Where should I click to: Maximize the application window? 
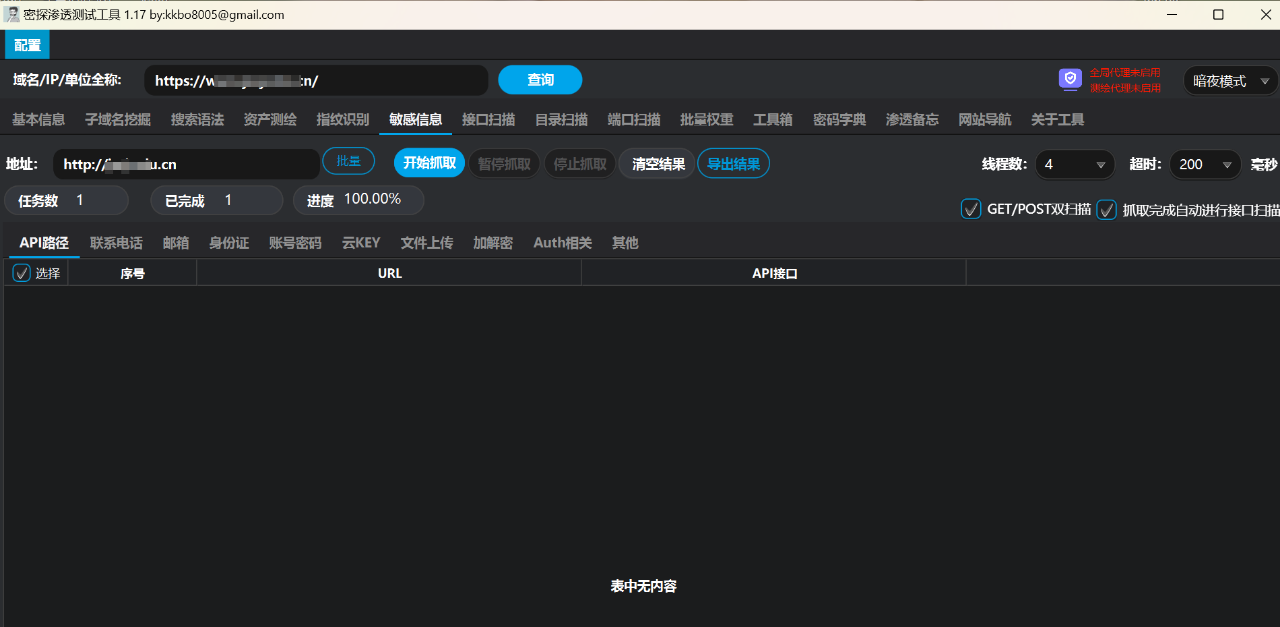pyautogui.click(x=1218, y=15)
